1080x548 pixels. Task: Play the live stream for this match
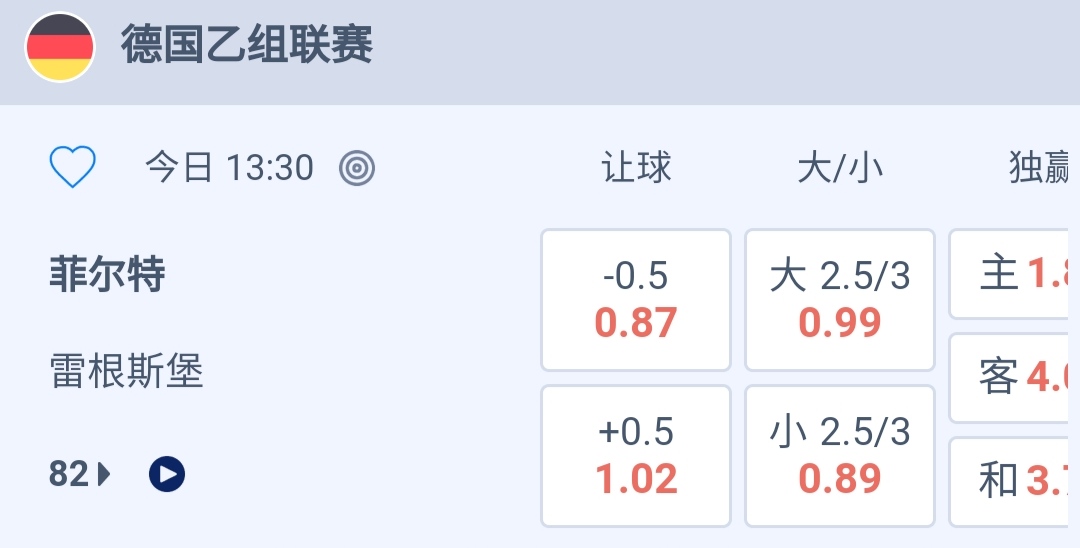click(167, 473)
